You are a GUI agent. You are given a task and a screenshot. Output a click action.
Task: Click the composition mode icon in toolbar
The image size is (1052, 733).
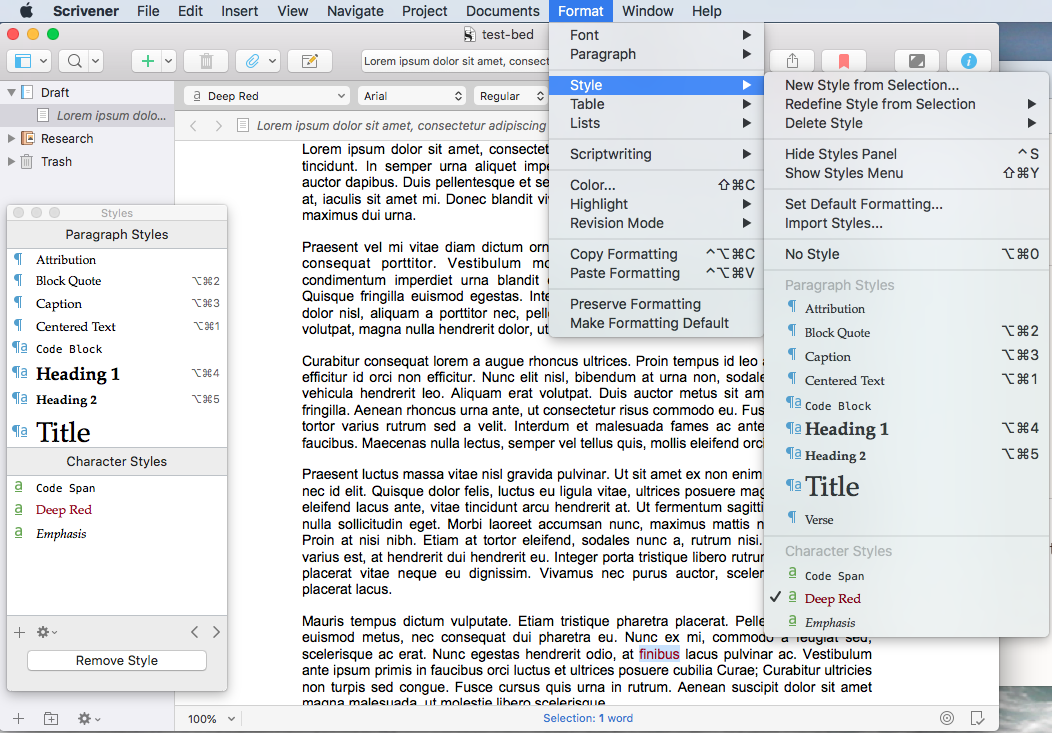916,61
